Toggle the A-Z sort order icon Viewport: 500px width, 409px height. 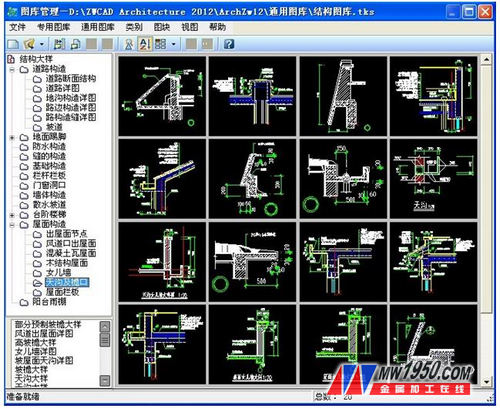pos(145,44)
